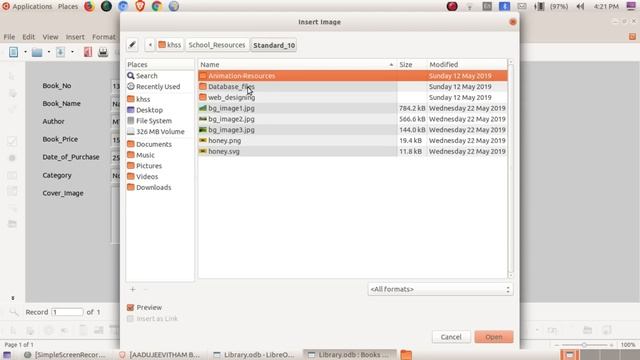The image size is (640, 360).
Task: Click the Export as PDF toolbar icon
Action: click(x=88, y=52)
